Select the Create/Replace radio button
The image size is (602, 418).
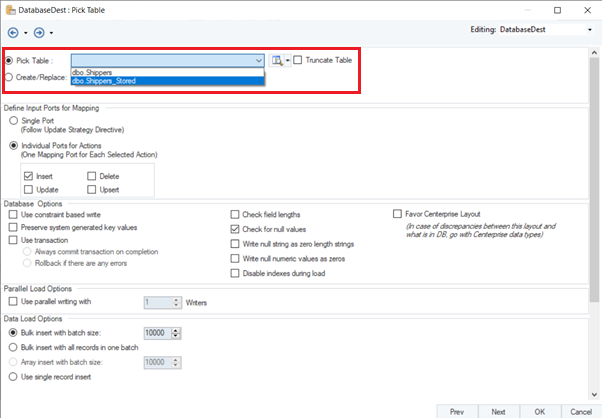point(10,76)
